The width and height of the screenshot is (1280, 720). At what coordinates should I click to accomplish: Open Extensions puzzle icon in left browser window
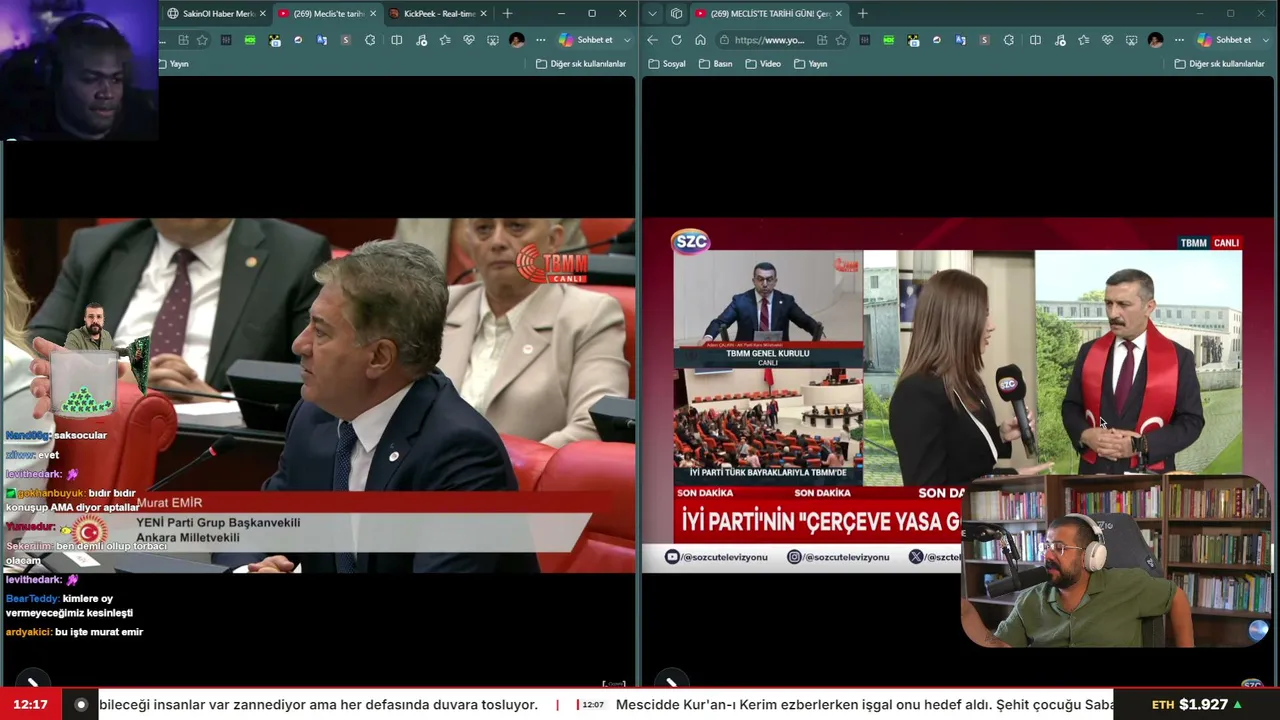(x=370, y=40)
